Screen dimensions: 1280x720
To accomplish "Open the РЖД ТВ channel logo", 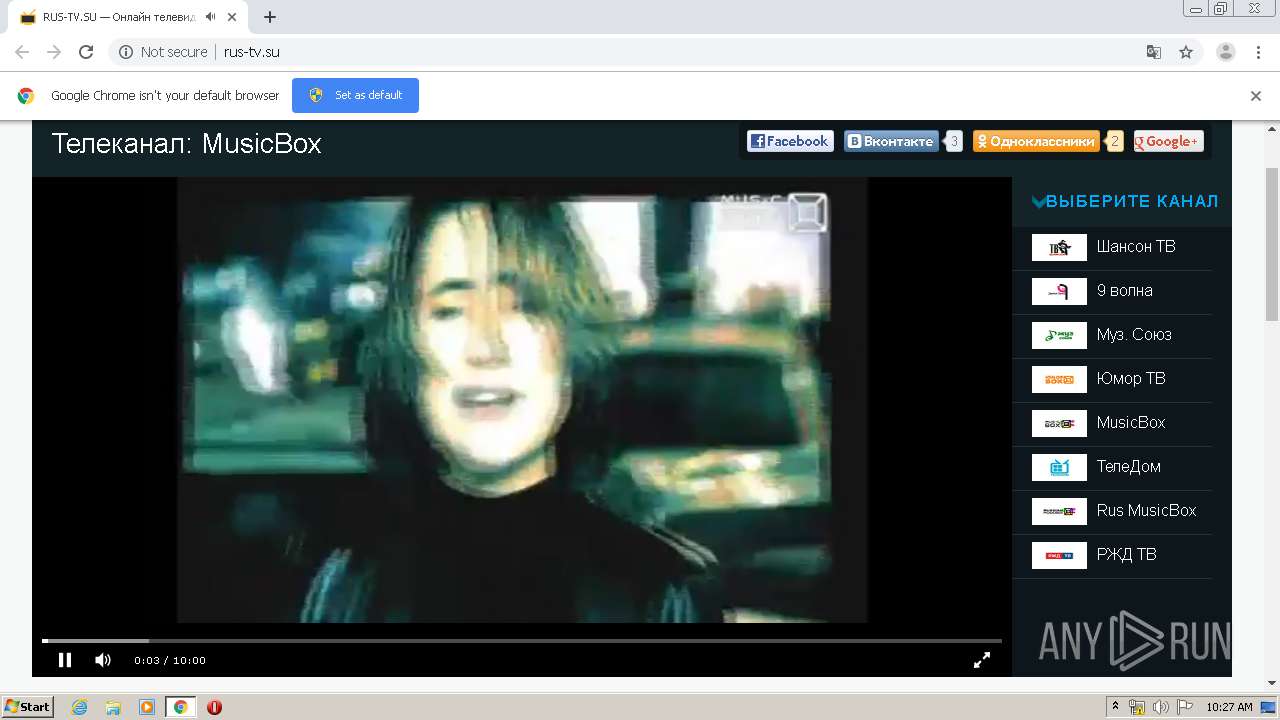I will coord(1059,555).
